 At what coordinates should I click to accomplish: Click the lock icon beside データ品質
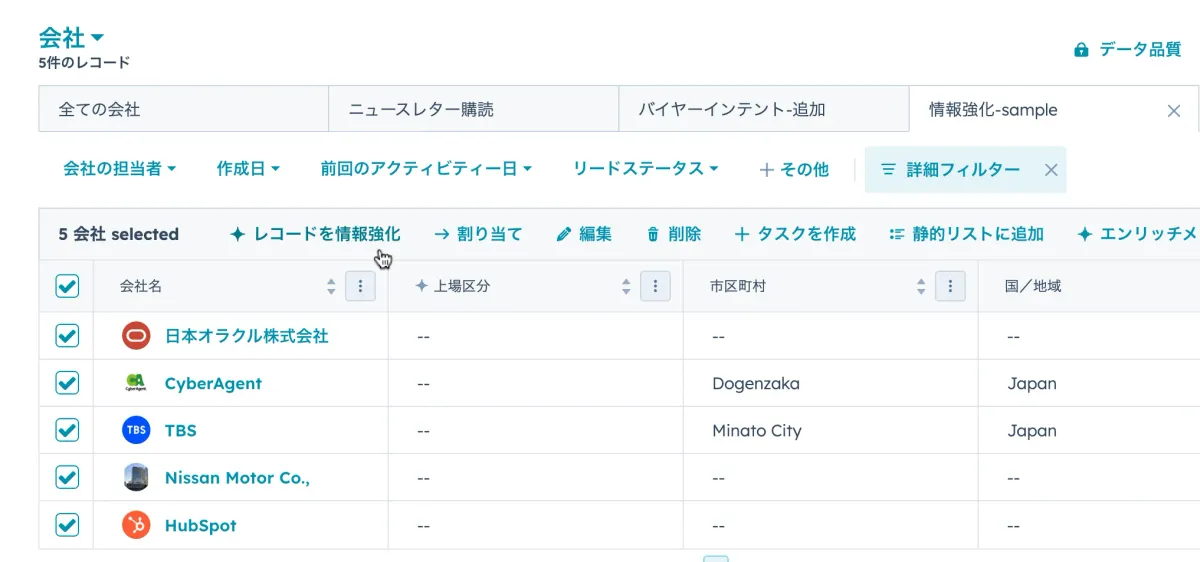pos(1081,50)
